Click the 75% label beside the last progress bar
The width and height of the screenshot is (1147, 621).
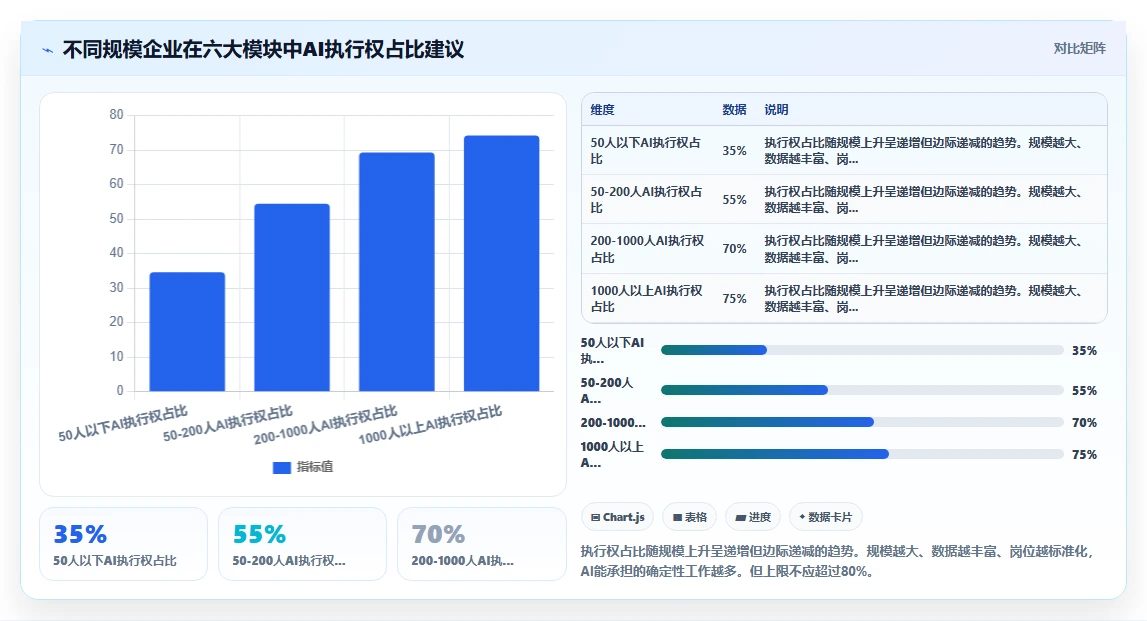click(1084, 454)
